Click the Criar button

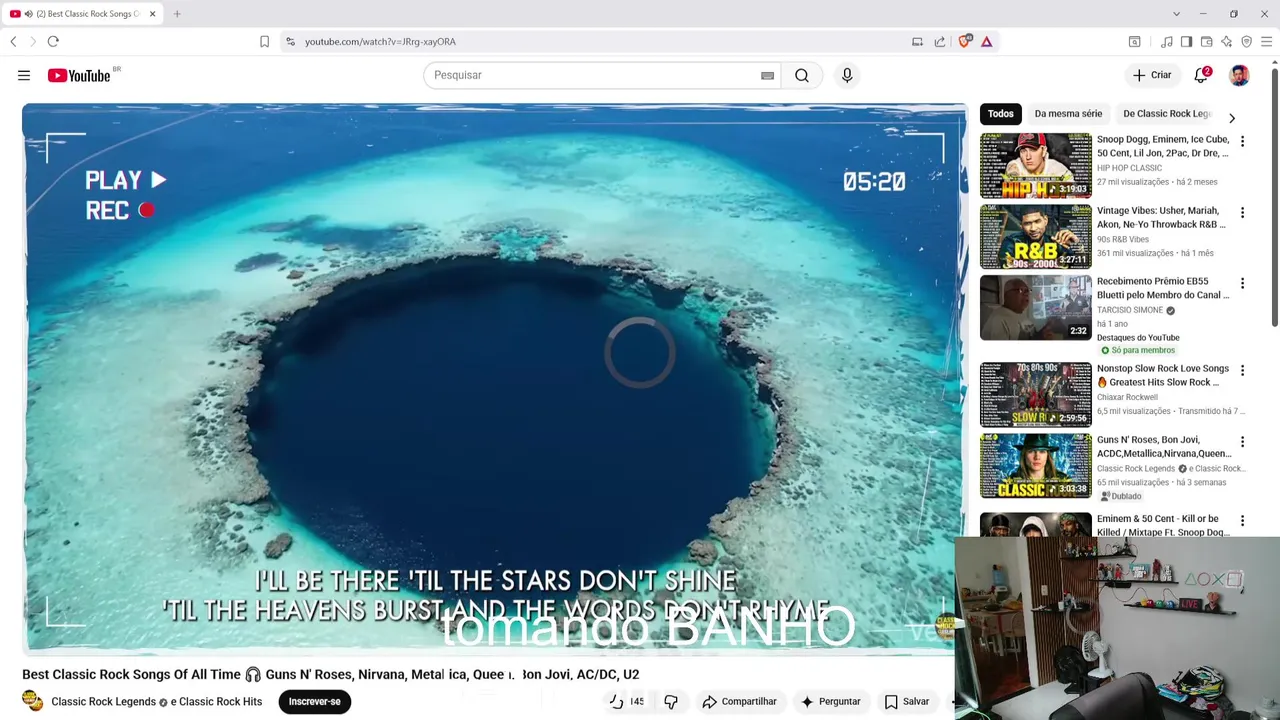pos(1152,75)
